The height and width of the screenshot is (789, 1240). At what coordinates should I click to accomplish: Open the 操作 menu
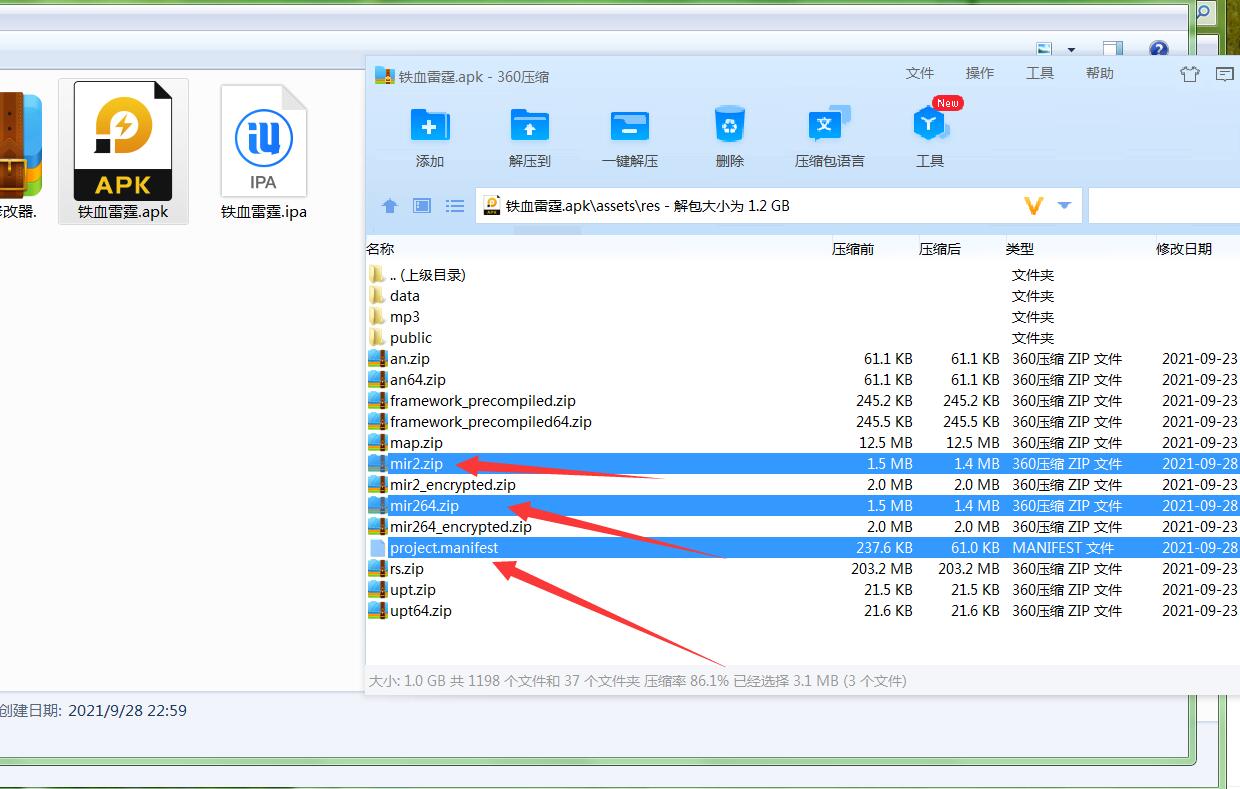(979, 73)
